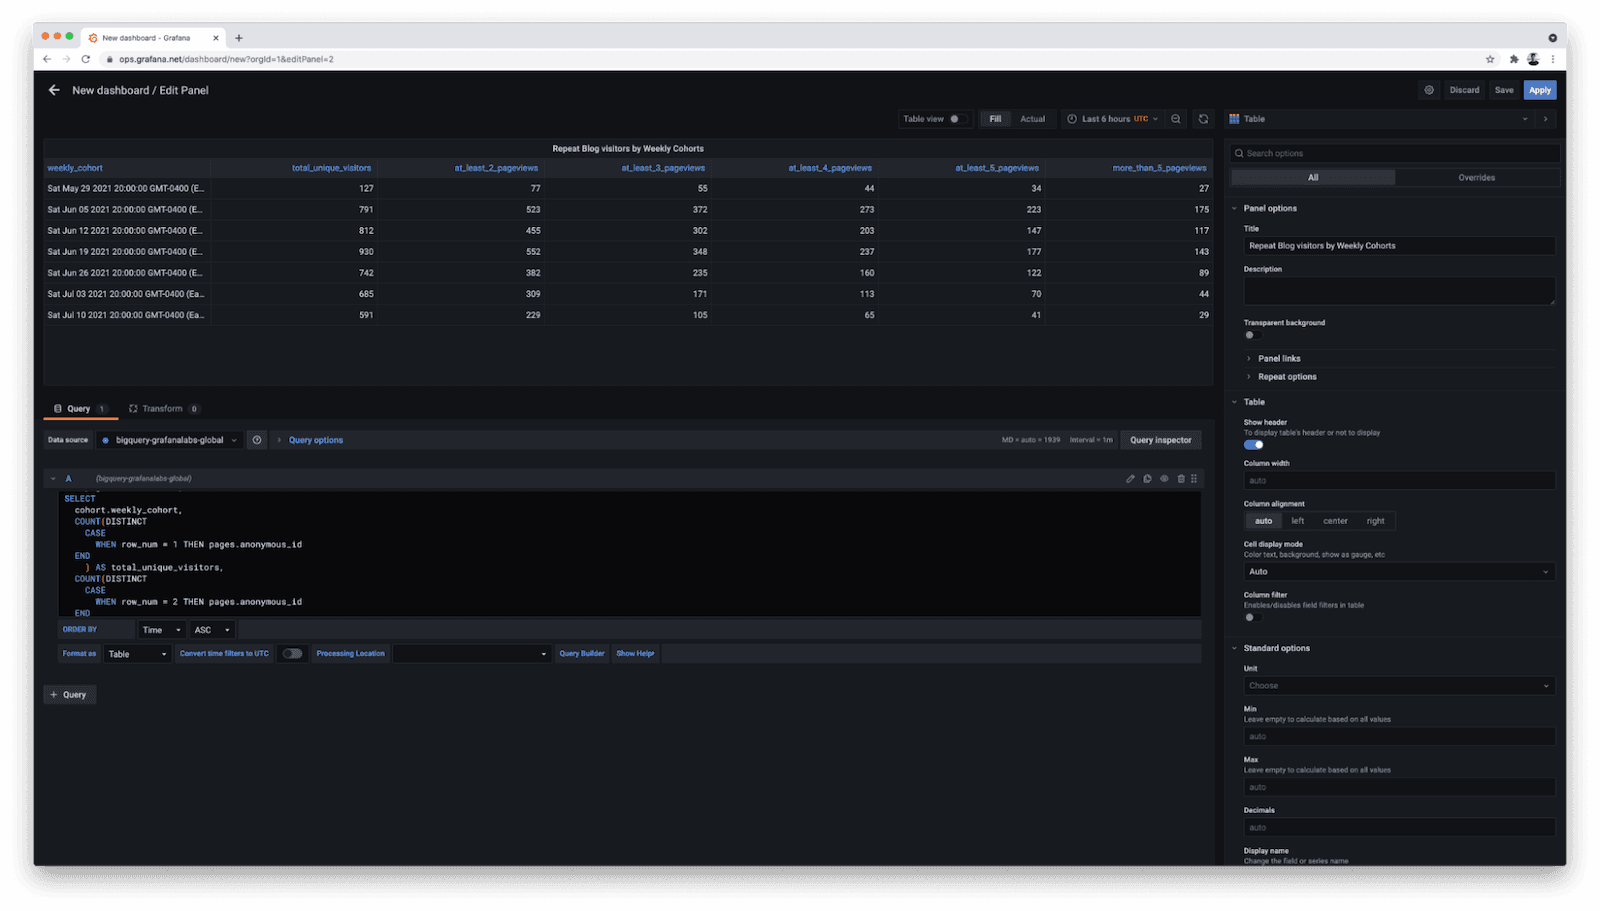Bookmark page with the star icon
The image size is (1600, 911).
(x=1490, y=59)
